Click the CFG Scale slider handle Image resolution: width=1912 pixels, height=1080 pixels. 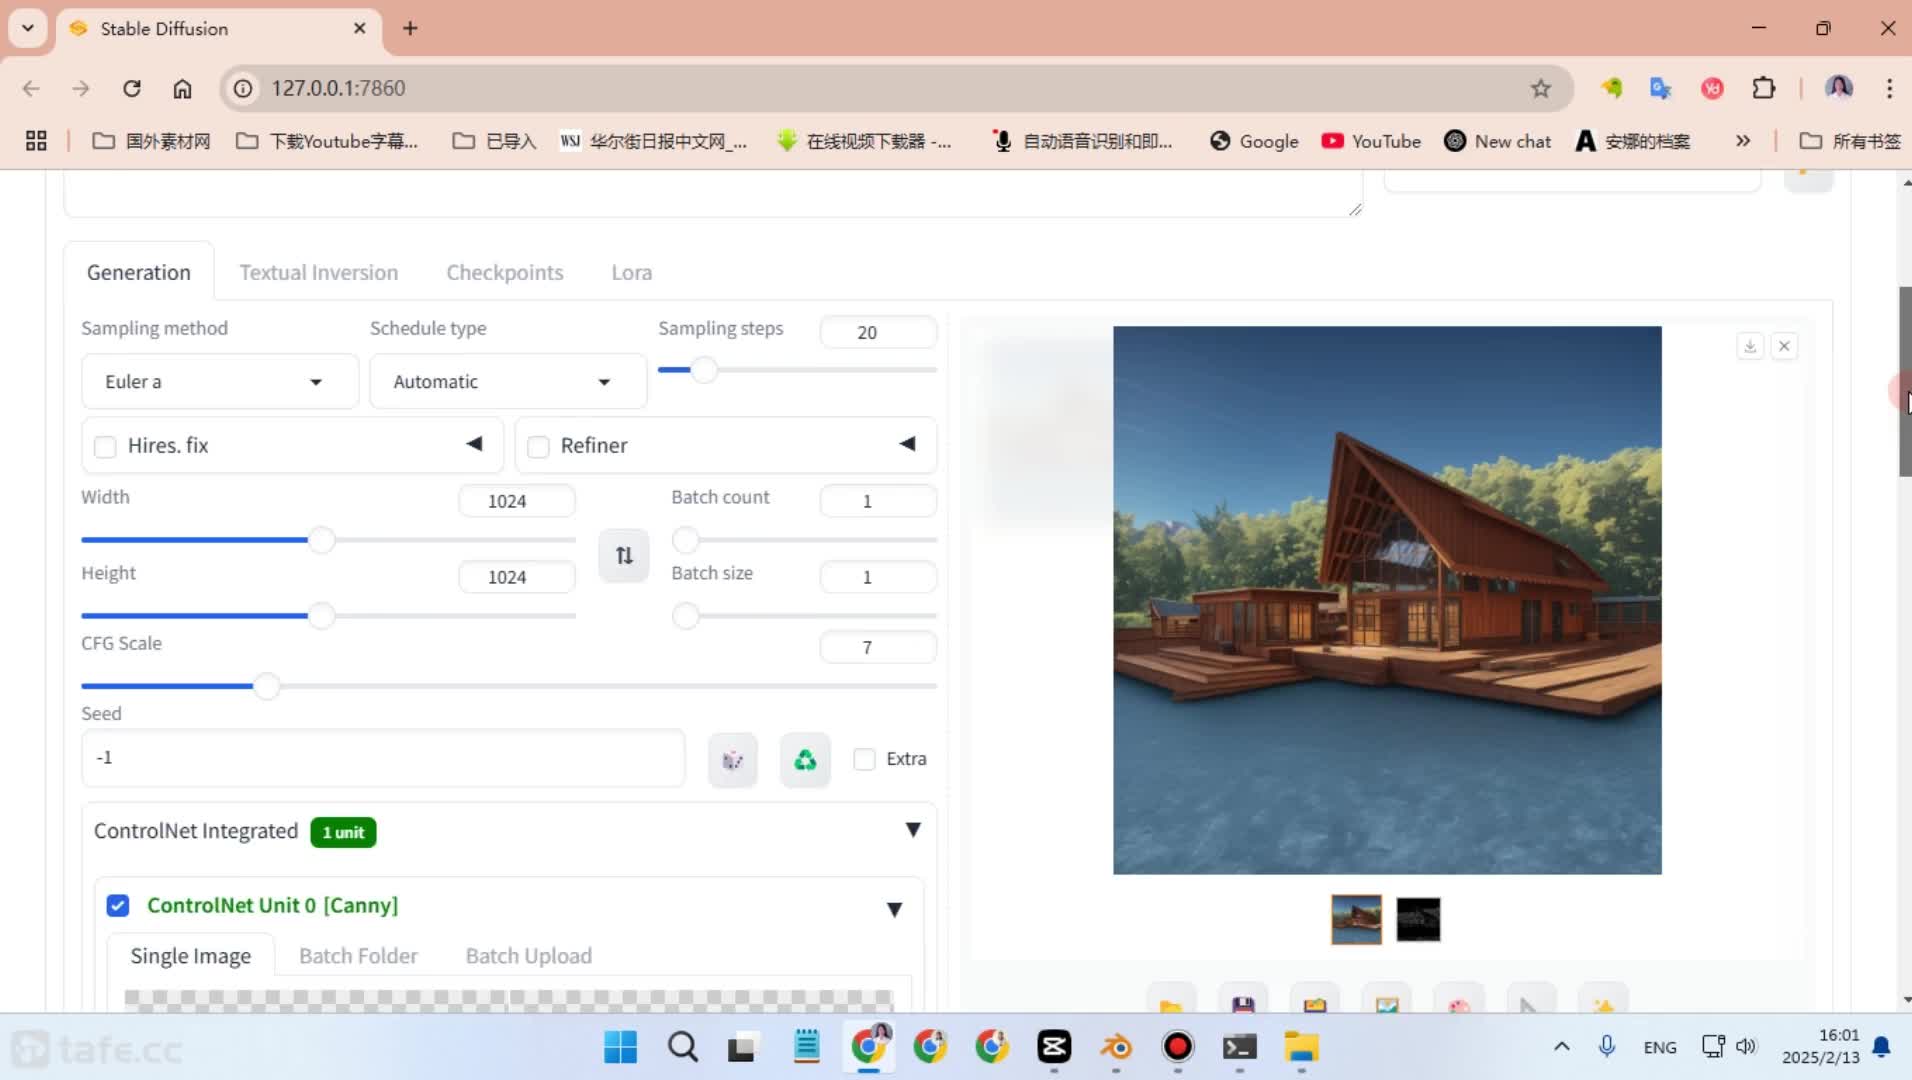(266, 687)
